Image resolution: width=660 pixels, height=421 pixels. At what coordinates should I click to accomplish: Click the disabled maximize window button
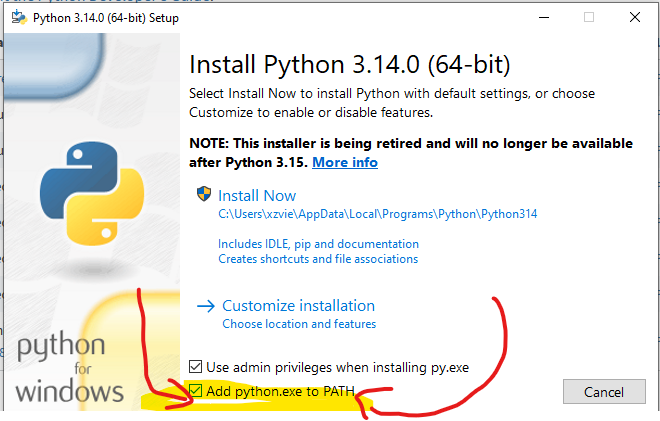click(x=589, y=17)
